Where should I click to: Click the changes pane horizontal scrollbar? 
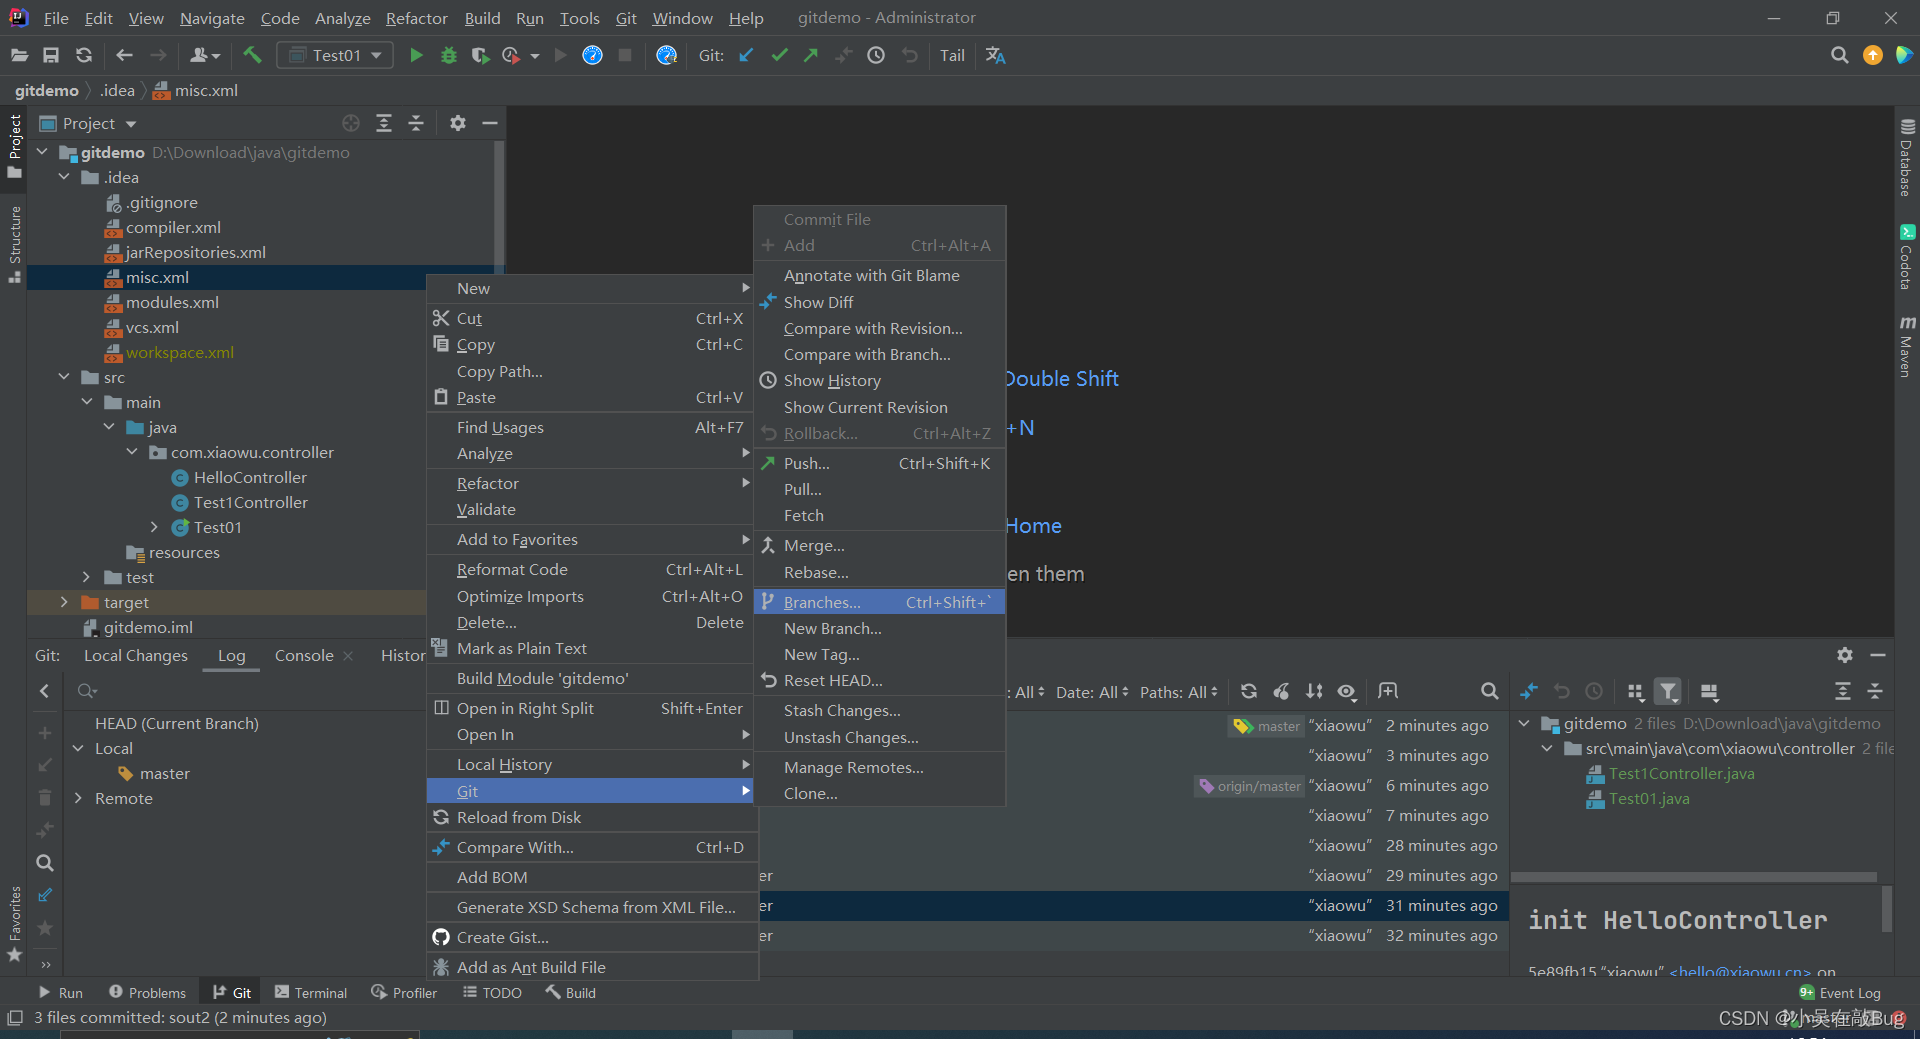1694,877
